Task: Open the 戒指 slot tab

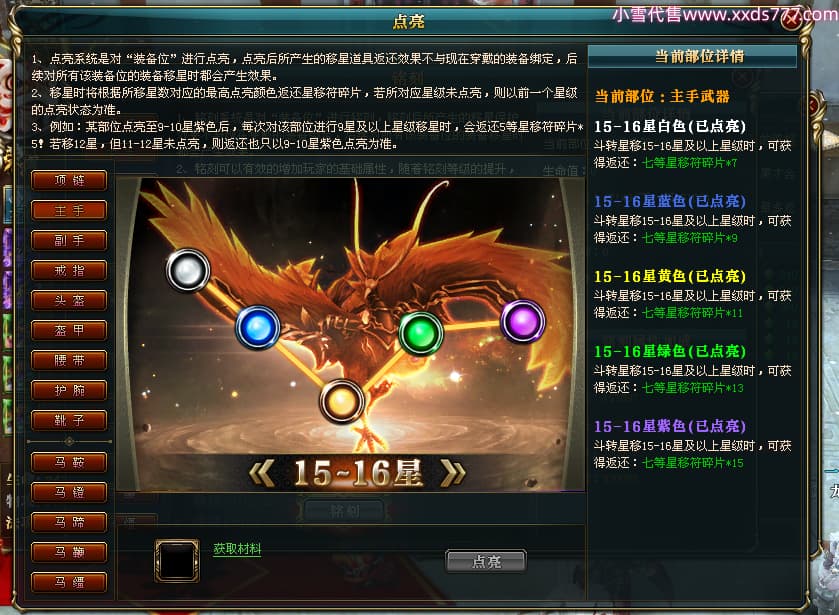Action: (x=69, y=270)
